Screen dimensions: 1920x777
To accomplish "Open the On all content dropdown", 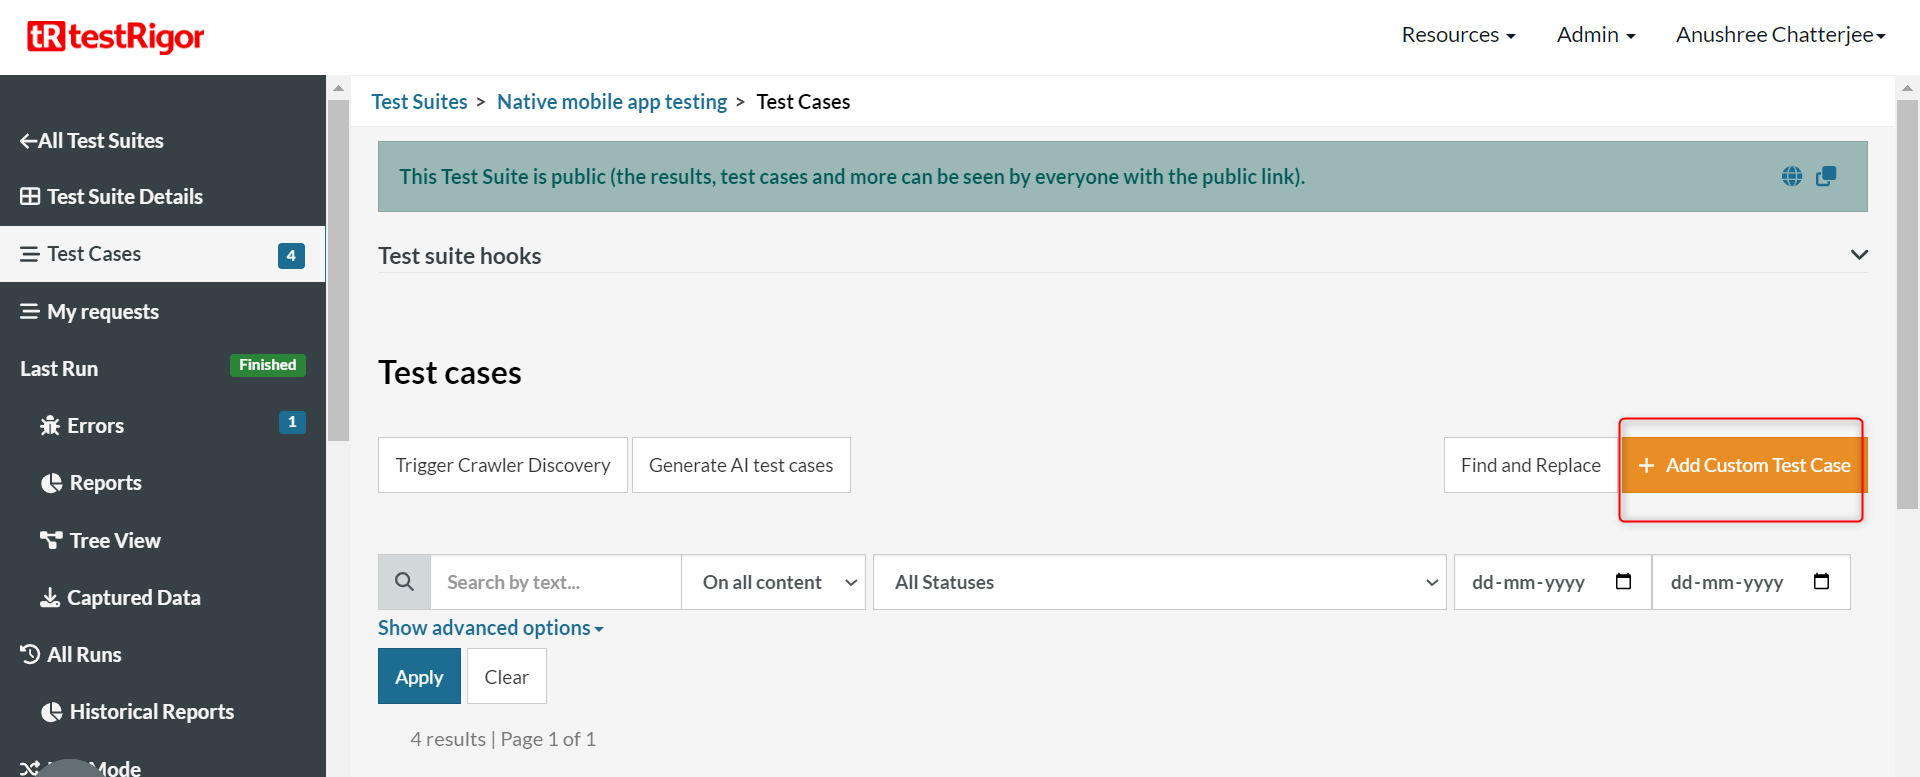I will [773, 582].
